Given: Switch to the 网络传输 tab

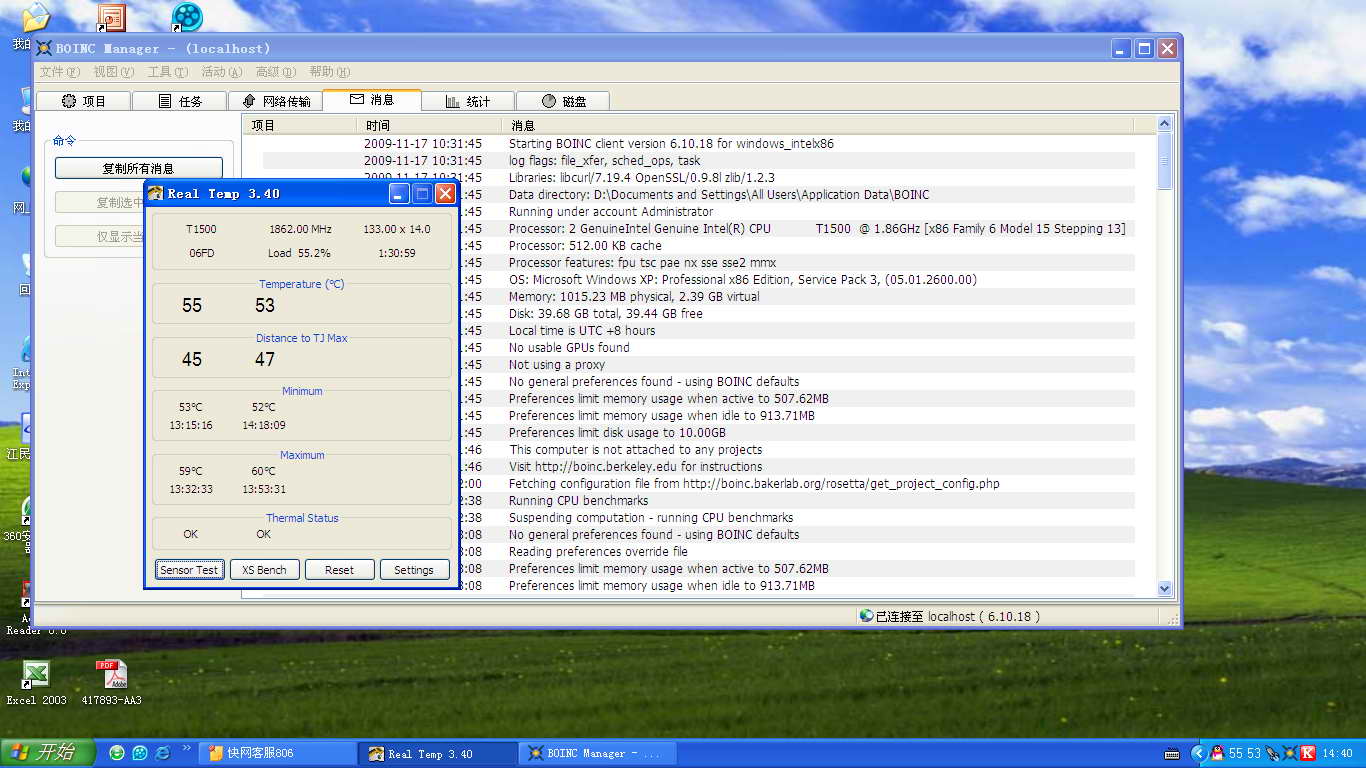Looking at the screenshot, I should (276, 101).
